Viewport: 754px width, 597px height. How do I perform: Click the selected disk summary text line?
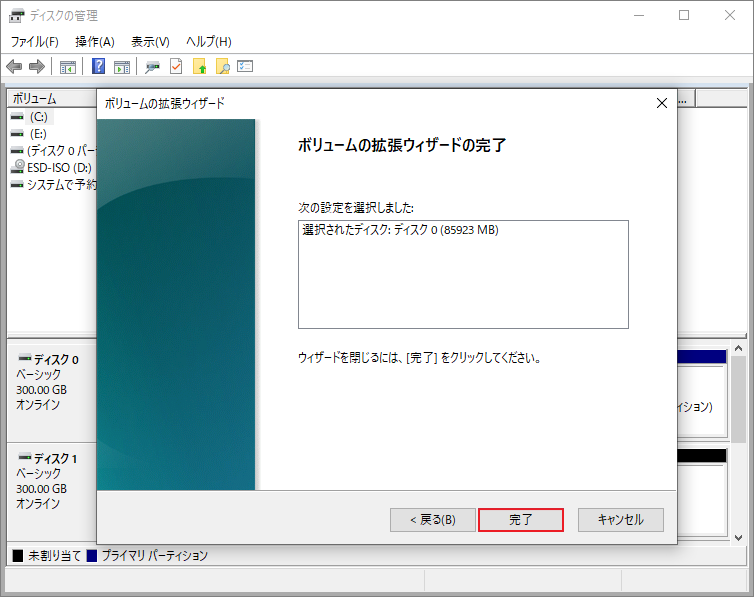400,230
